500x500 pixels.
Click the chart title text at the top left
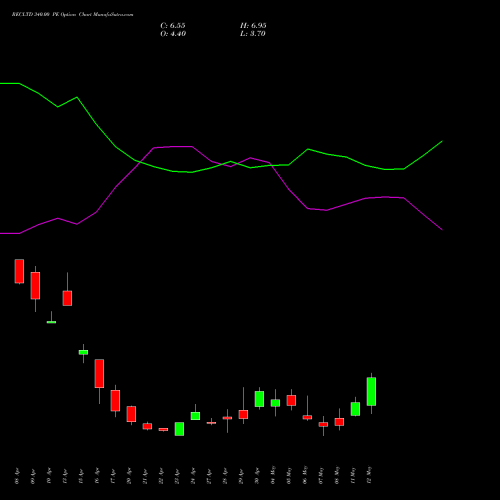tap(72, 14)
